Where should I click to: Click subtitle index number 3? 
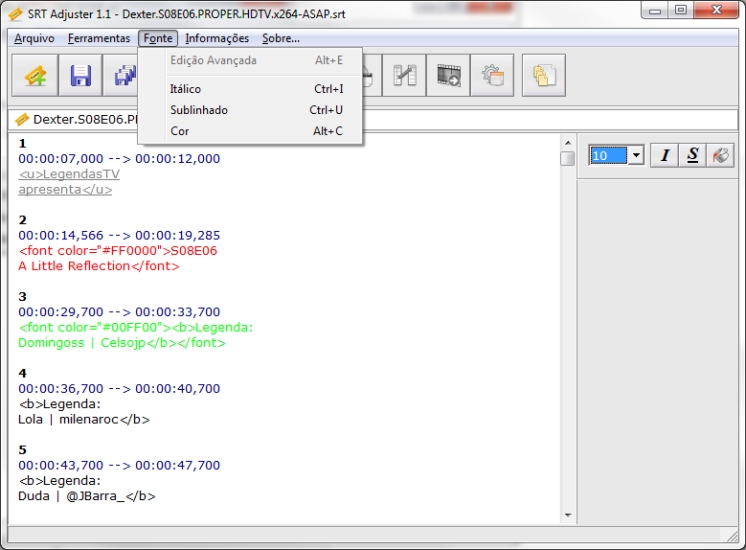[22, 296]
